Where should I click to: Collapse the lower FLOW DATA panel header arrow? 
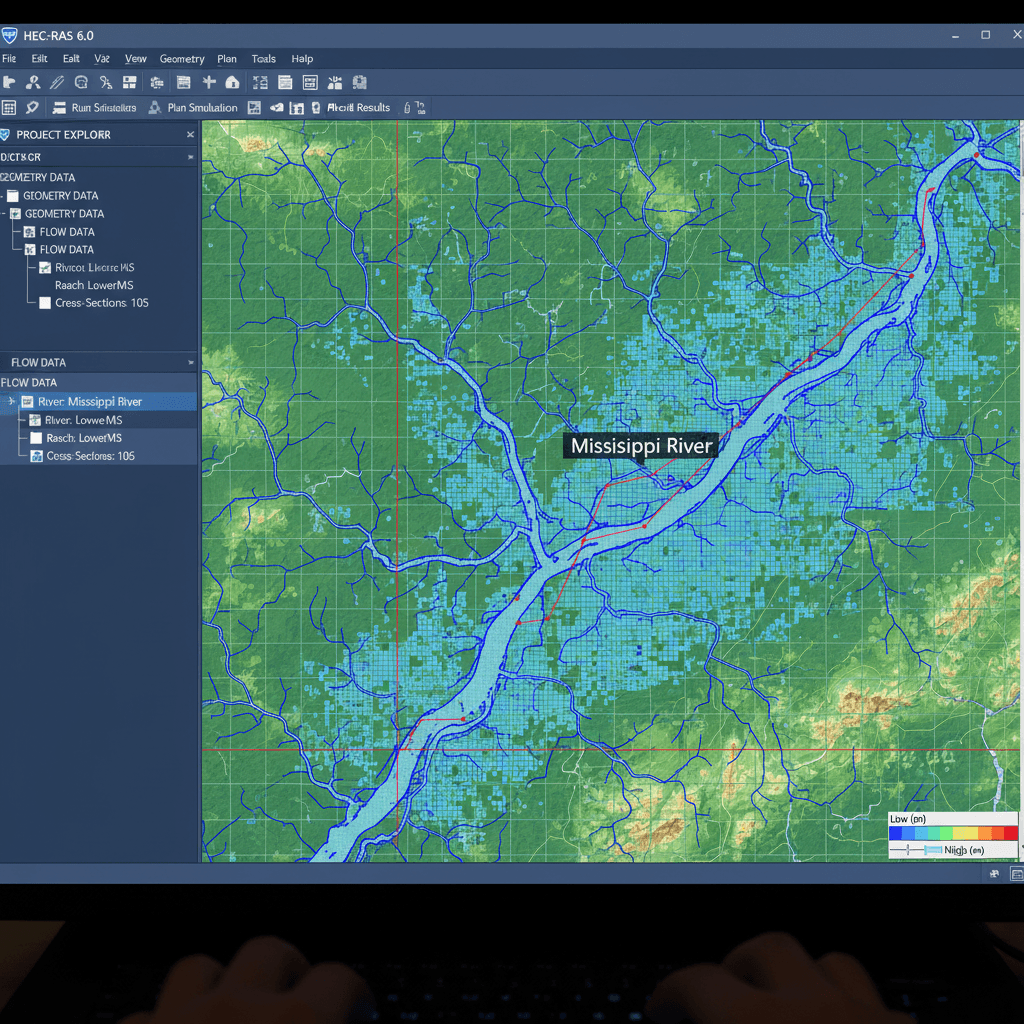[x=191, y=362]
